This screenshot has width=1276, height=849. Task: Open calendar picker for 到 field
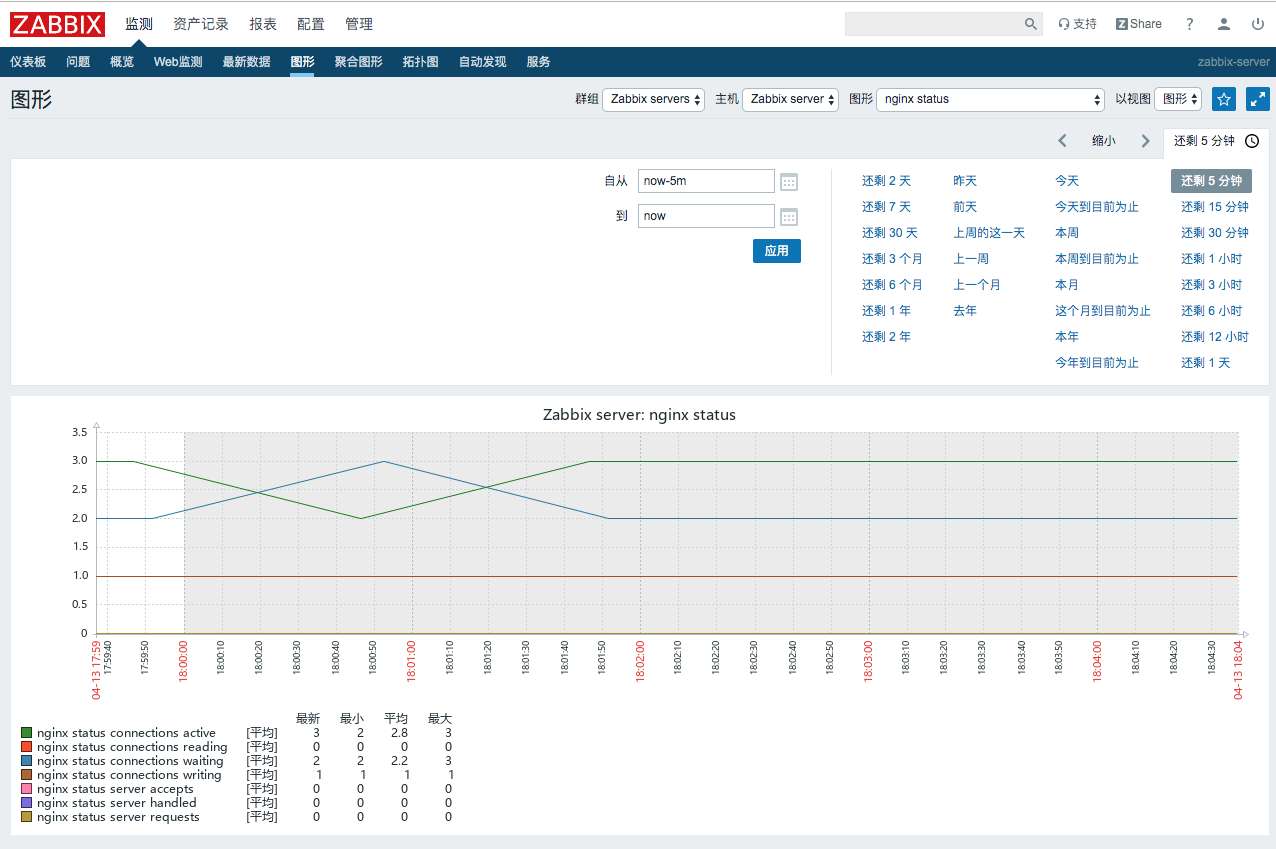click(789, 217)
